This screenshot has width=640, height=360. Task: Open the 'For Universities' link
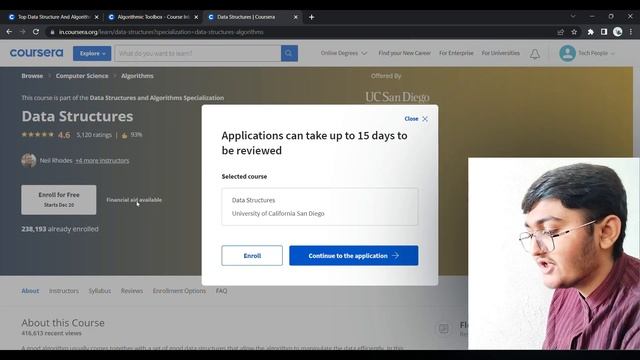tap(501, 53)
